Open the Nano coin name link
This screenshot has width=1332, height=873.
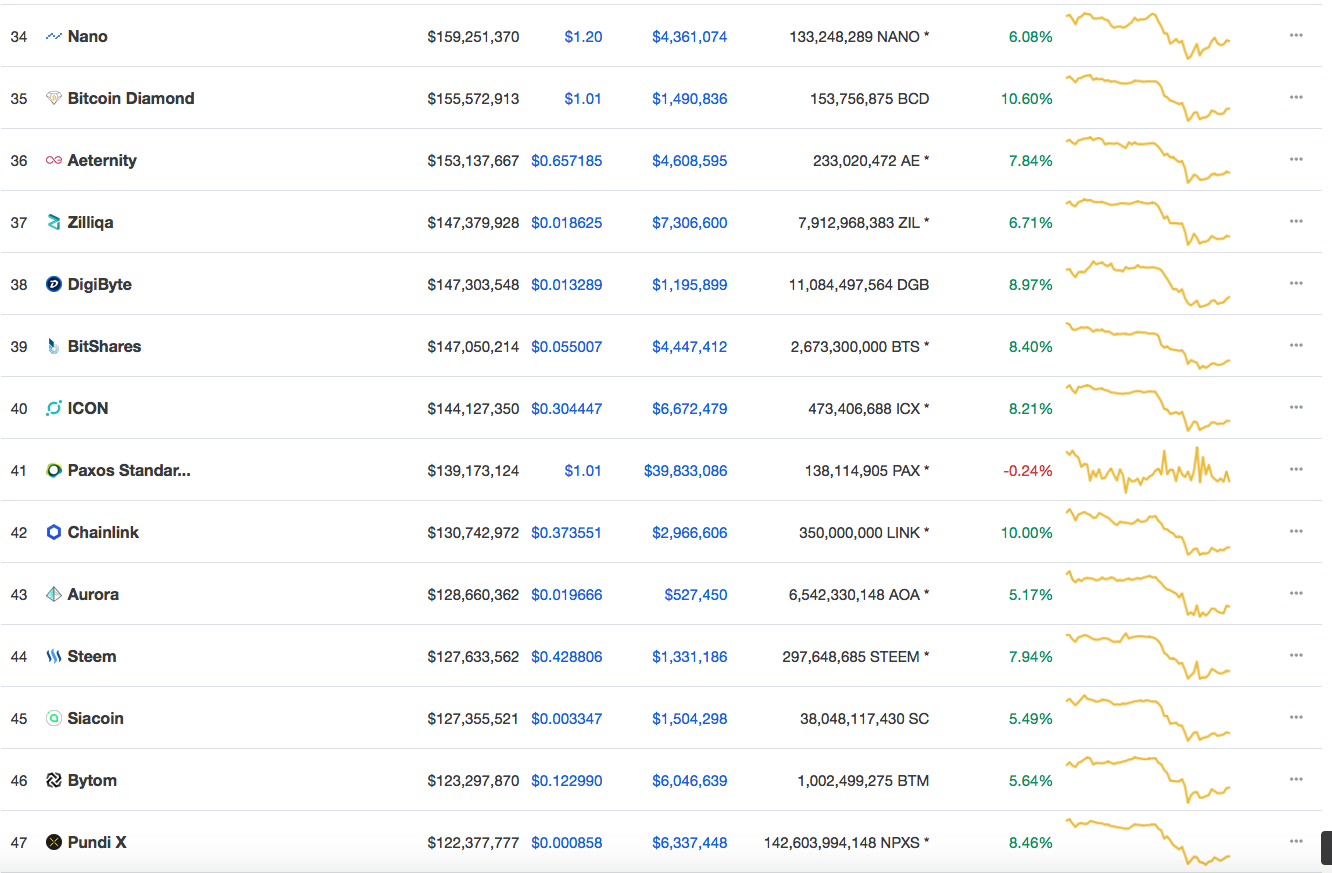tap(88, 36)
